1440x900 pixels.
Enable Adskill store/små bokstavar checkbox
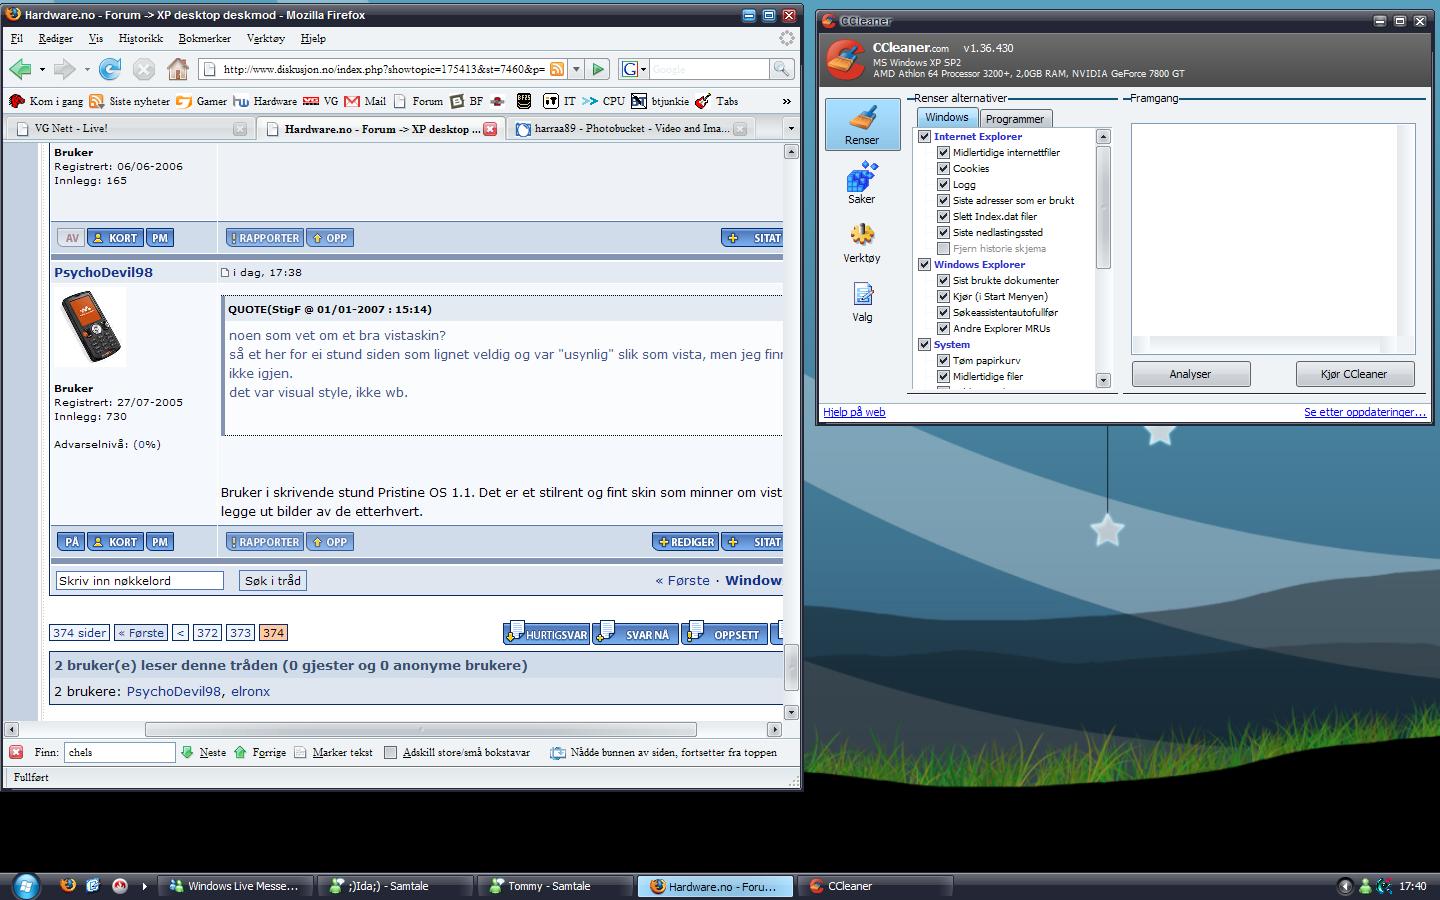391,752
